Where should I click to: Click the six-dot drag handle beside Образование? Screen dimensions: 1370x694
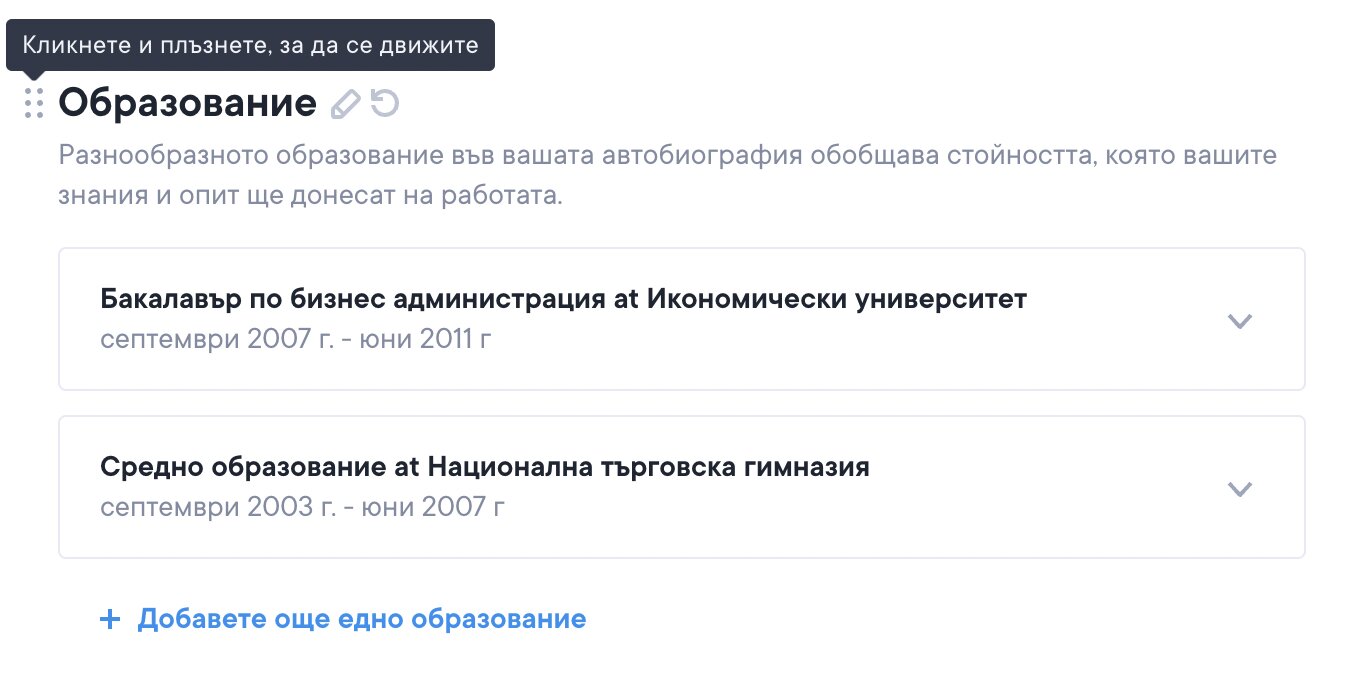34,103
